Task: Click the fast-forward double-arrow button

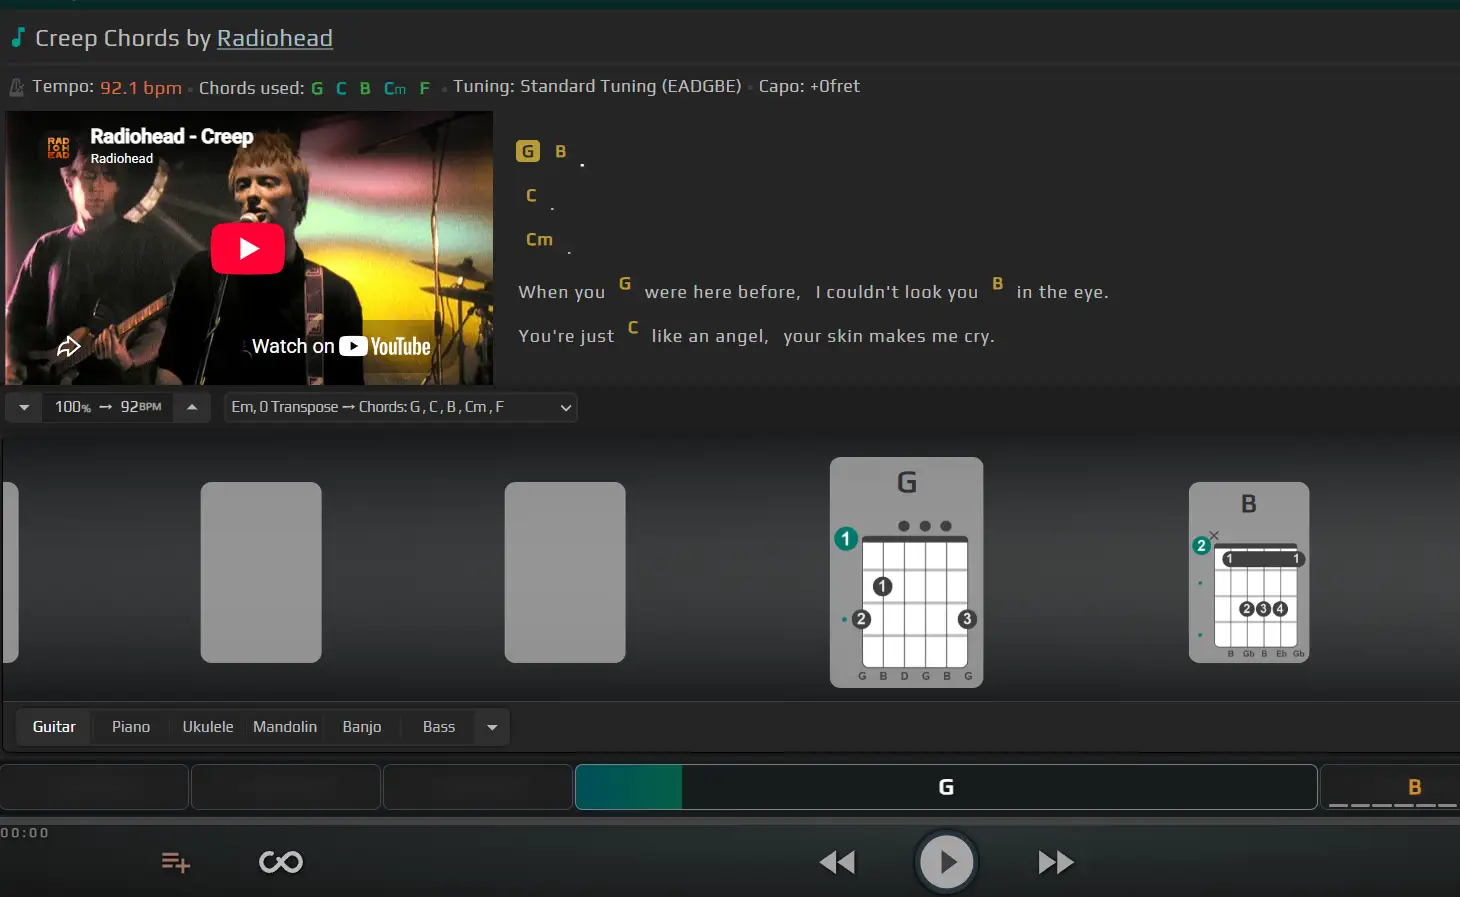Action: 1056,862
